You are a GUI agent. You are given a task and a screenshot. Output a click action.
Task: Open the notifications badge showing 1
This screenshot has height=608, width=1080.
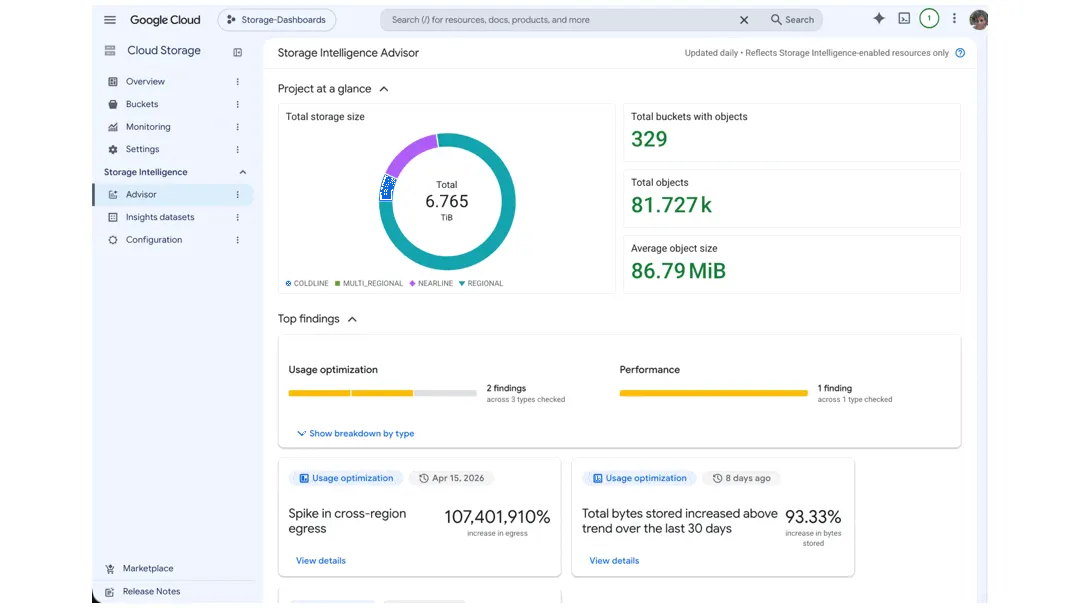[929, 19]
